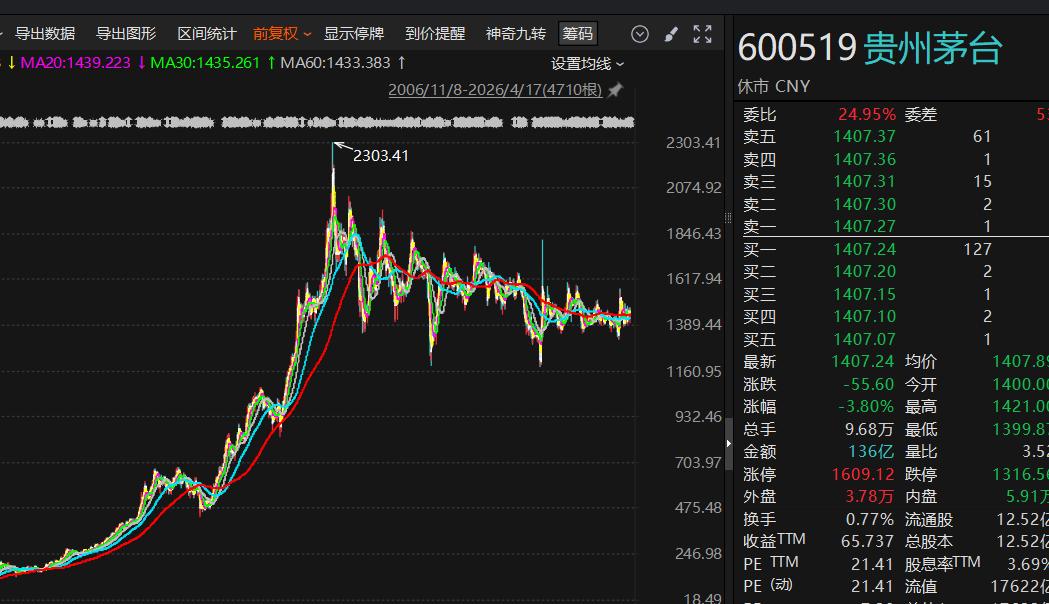Toggle 神奇九转 indicator
Viewport: 1049px width, 604px height.
[x=516, y=33]
